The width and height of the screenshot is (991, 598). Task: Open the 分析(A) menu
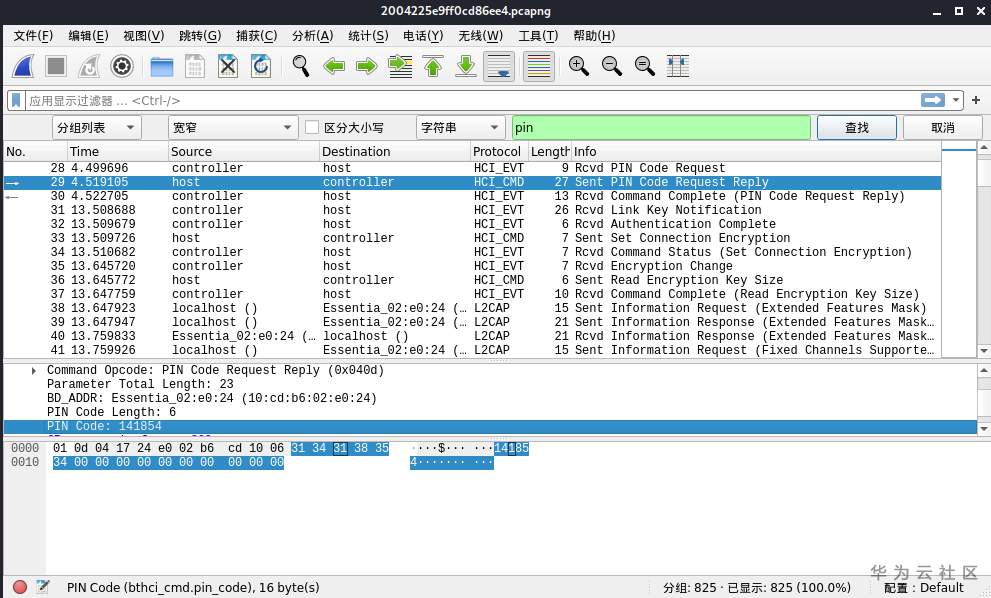(x=312, y=36)
